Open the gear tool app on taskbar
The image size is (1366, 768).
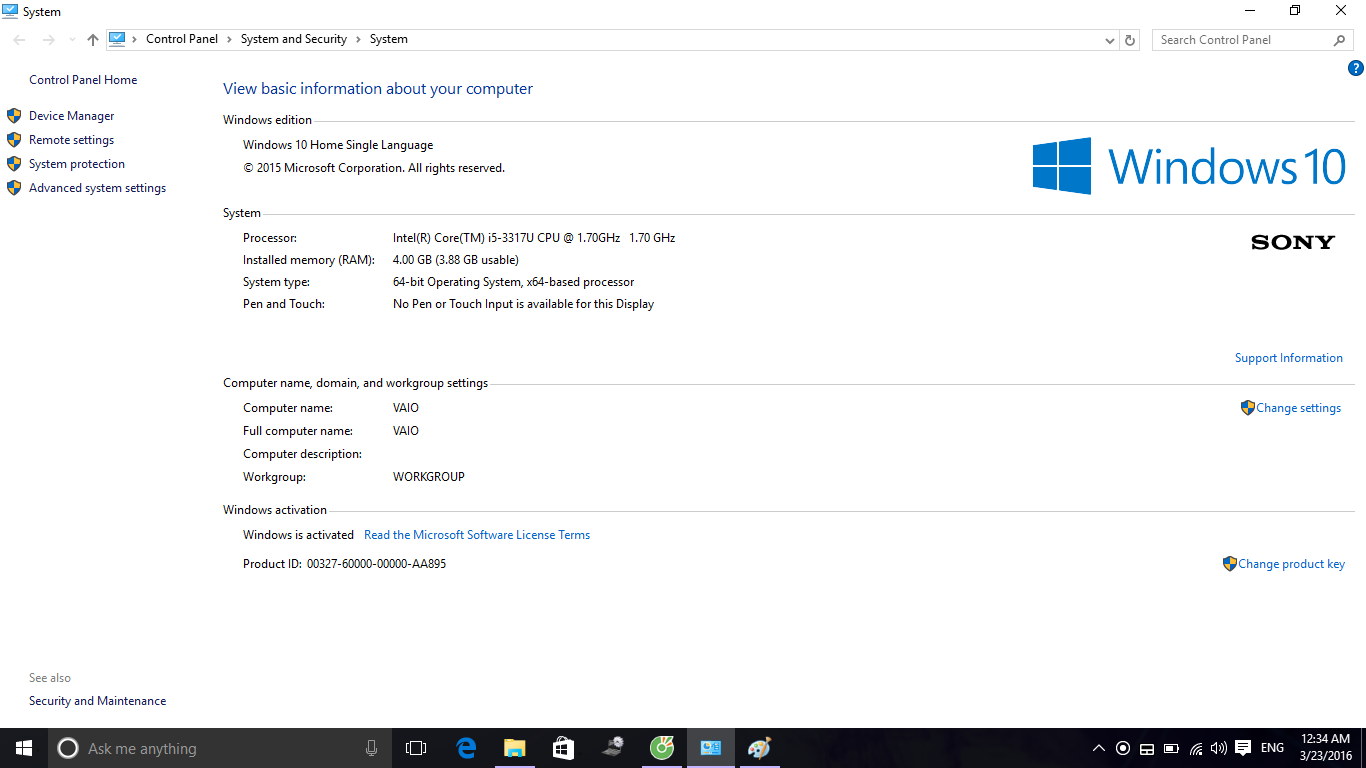pos(613,748)
